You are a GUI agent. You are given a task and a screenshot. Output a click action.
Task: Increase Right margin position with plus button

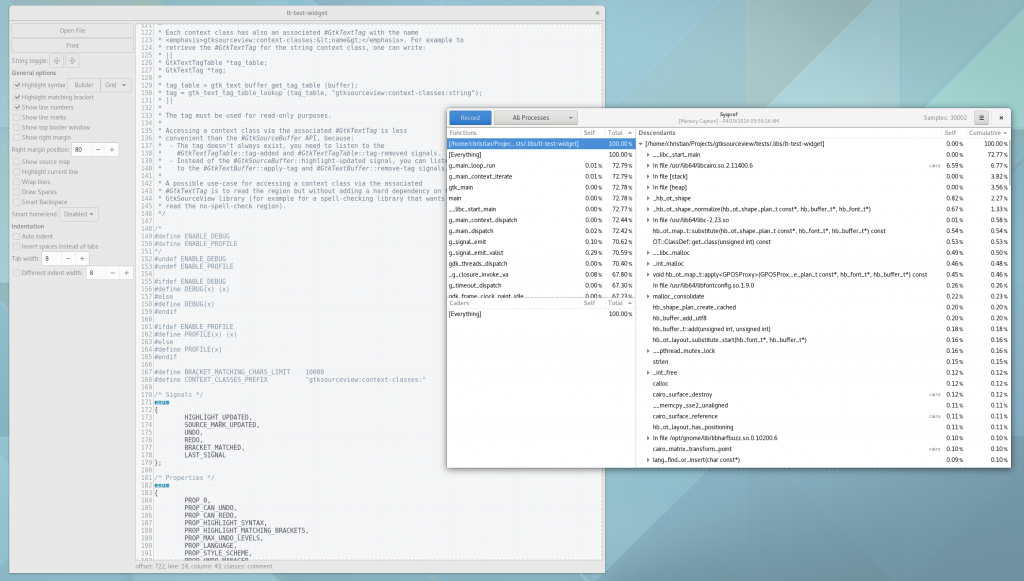coord(112,149)
